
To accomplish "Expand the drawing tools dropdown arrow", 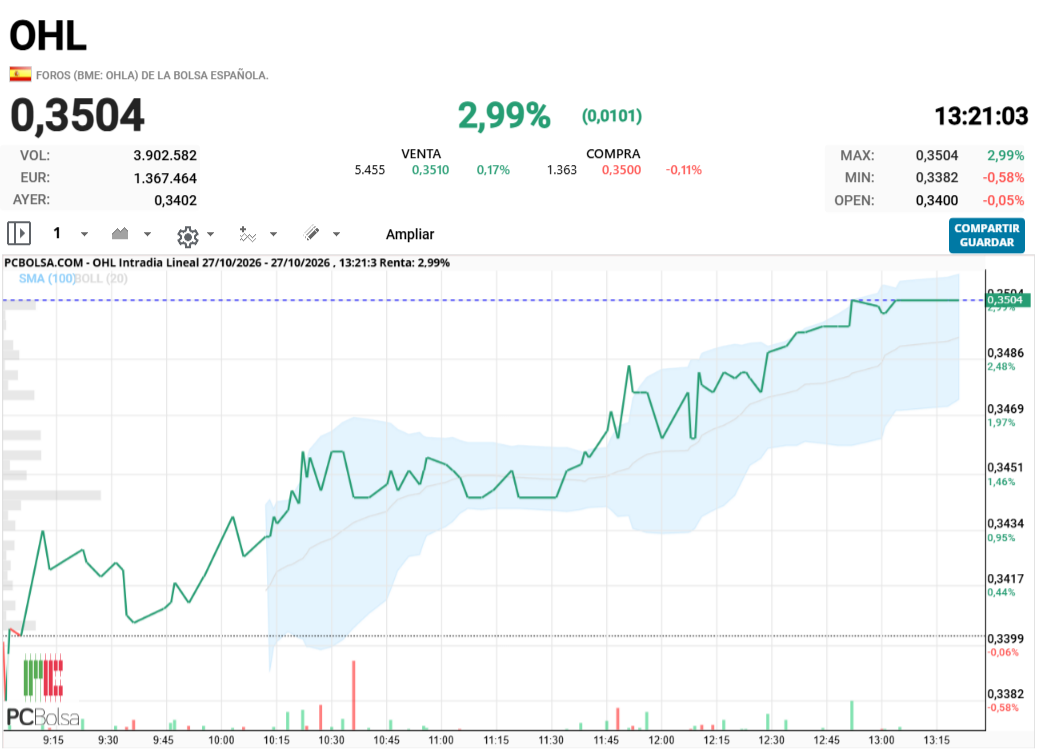I will [x=336, y=234].
